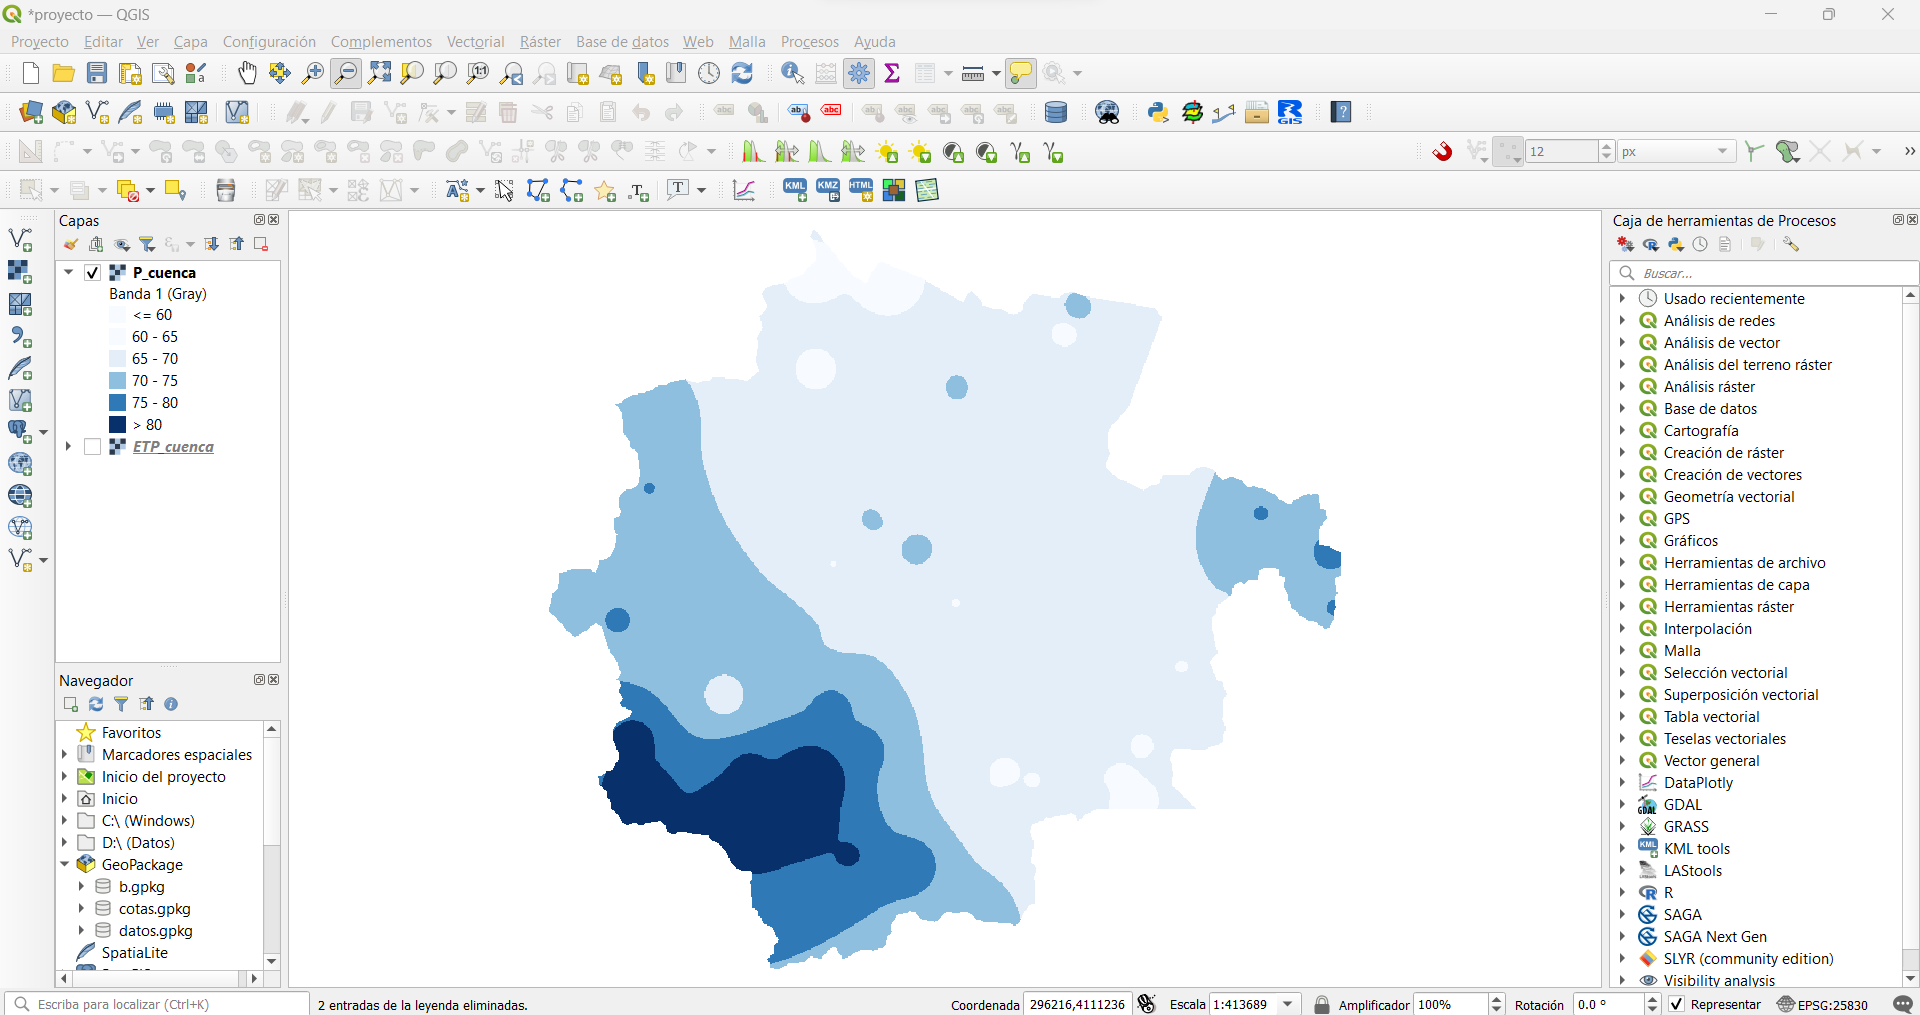Open the Vectorial menu
Image resolution: width=1920 pixels, height=1015 pixels.
click(475, 41)
